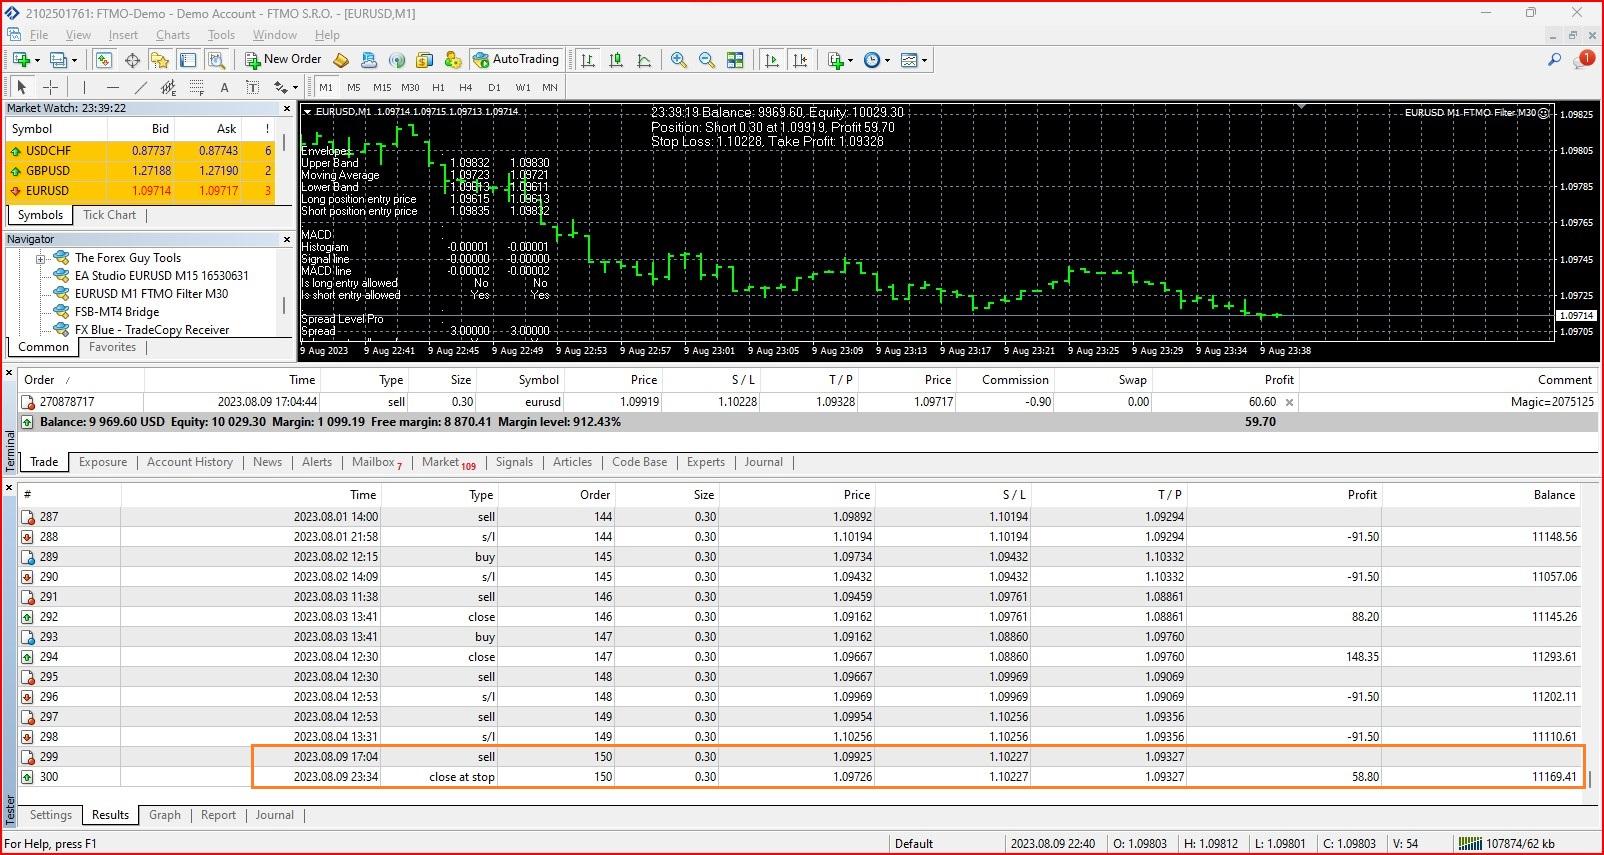Select the cursor arrow tool
The width and height of the screenshot is (1604, 855).
(x=22, y=87)
